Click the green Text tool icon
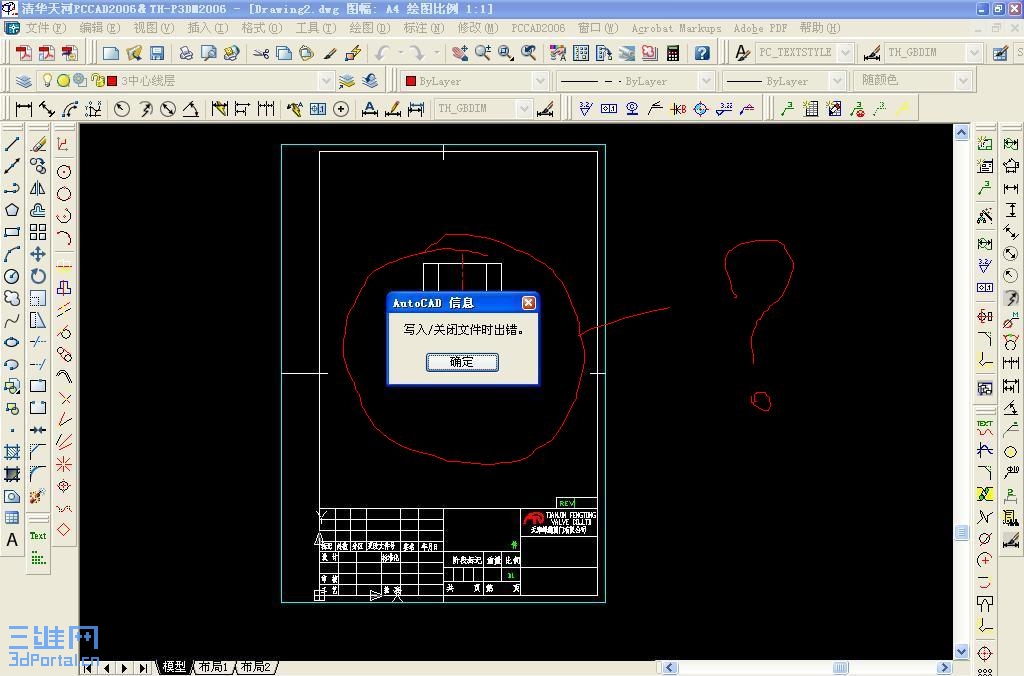Image resolution: width=1024 pixels, height=676 pixels. pos(38,536)
